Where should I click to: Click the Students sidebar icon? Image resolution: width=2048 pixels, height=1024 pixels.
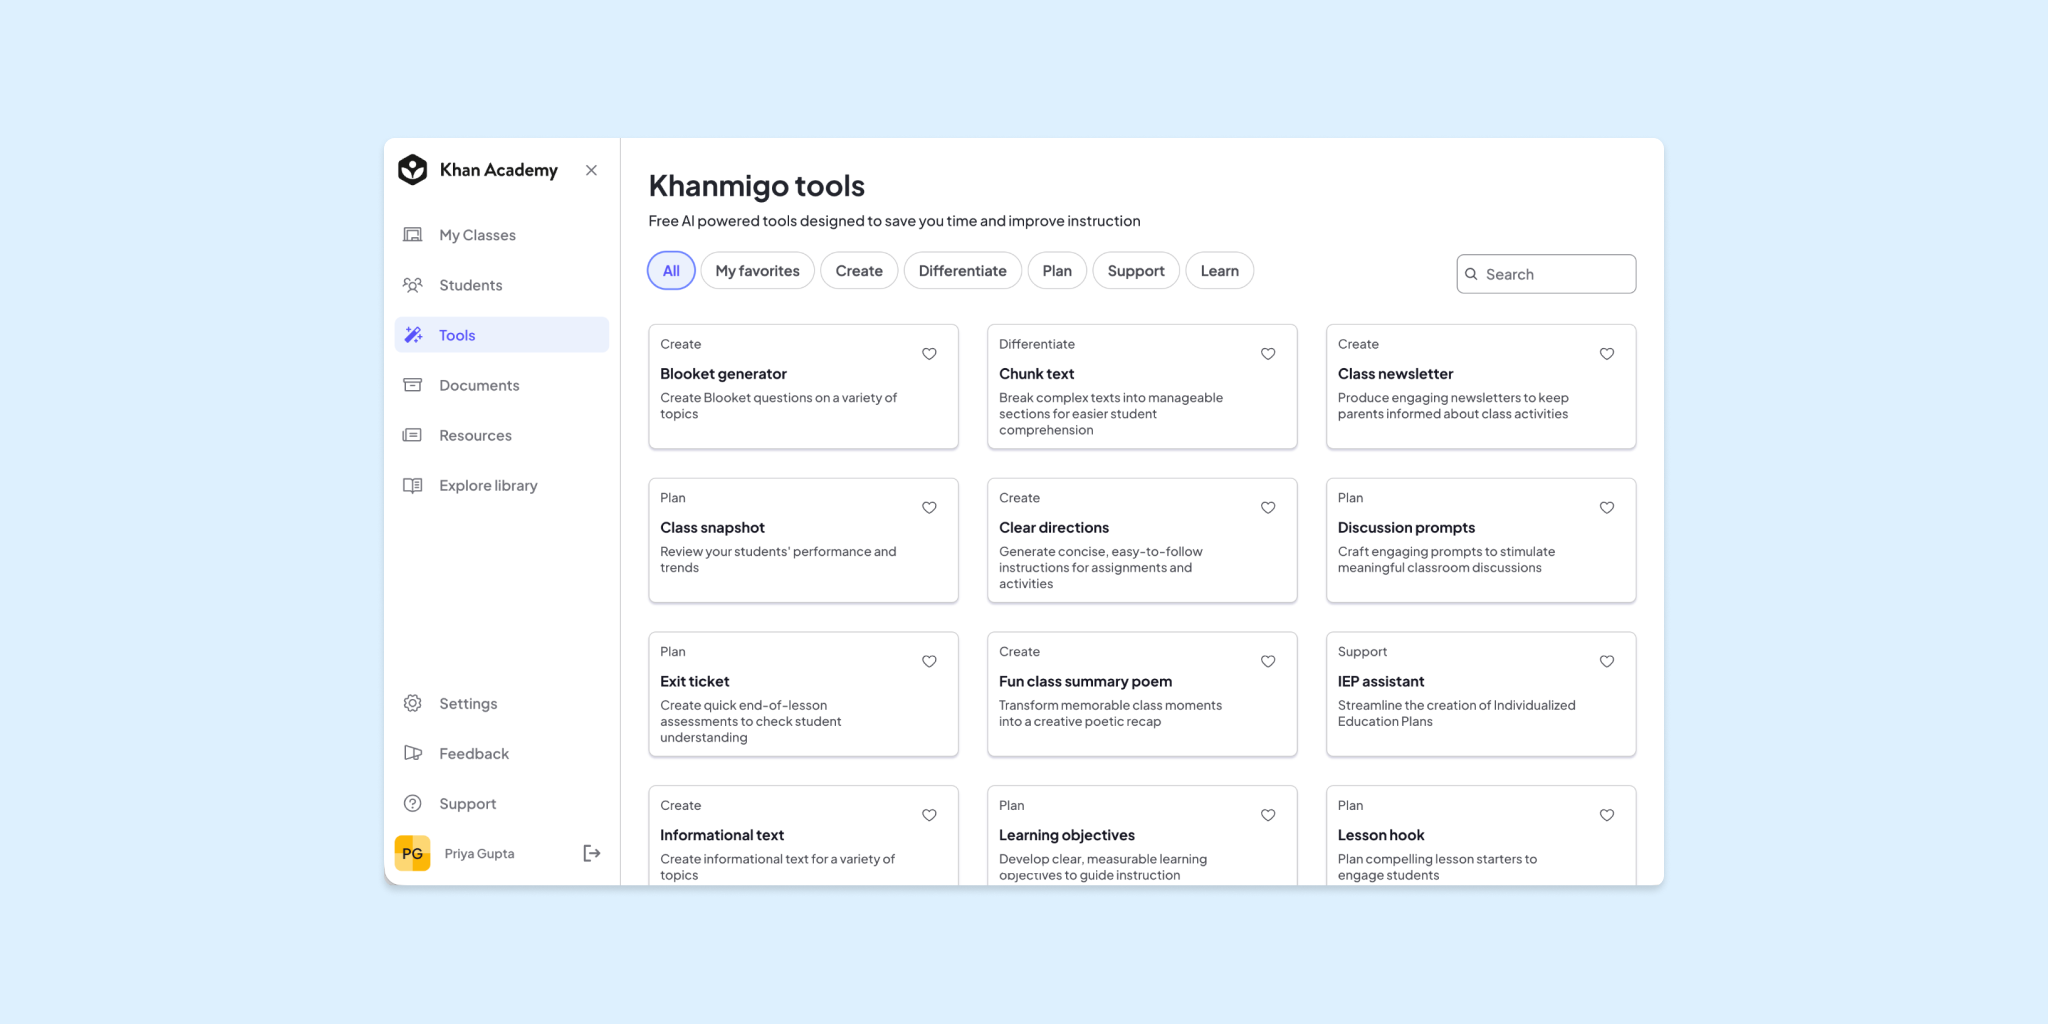[412, 285]
